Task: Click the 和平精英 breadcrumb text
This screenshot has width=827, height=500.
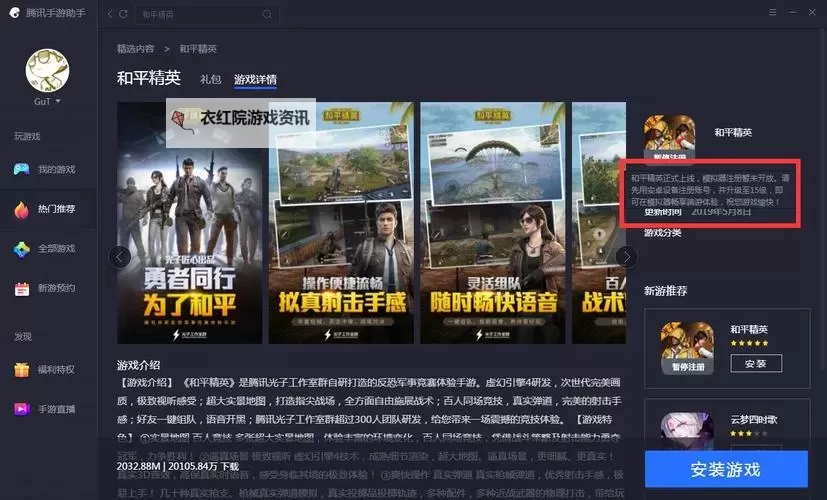Action: tap(198, 49)
